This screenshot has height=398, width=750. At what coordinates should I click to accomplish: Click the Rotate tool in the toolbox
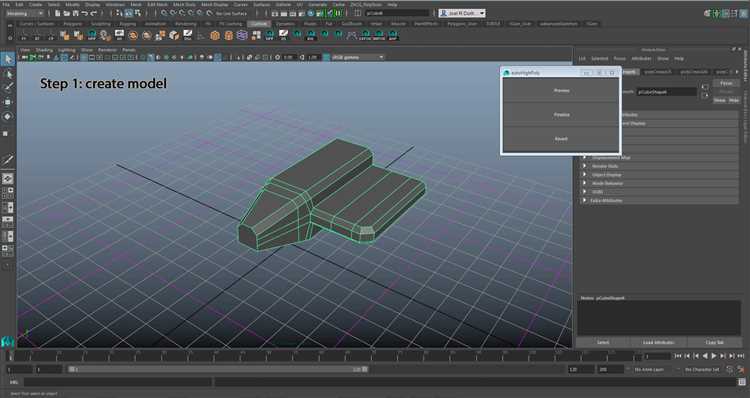tap(8, 116)
